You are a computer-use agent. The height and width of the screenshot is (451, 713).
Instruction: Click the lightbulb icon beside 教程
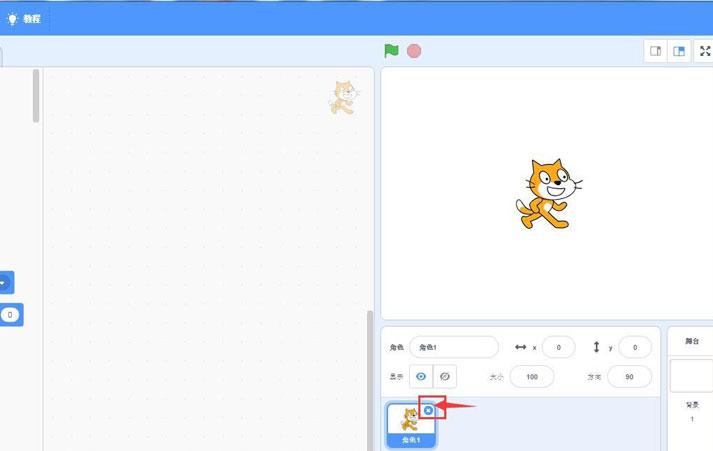tap(13, 19)
